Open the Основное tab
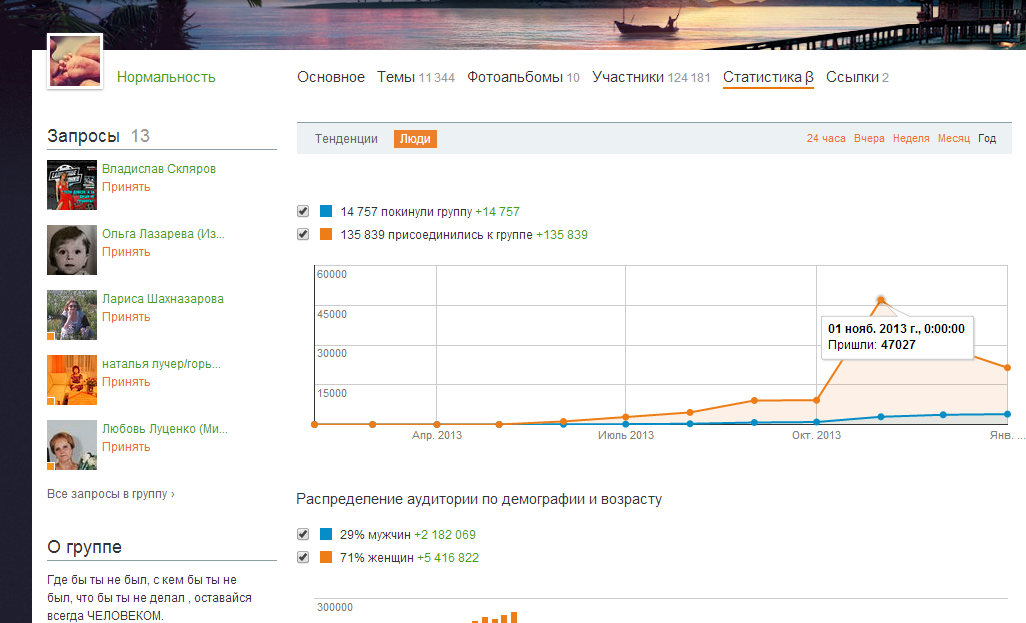 (x=330, y=77)
